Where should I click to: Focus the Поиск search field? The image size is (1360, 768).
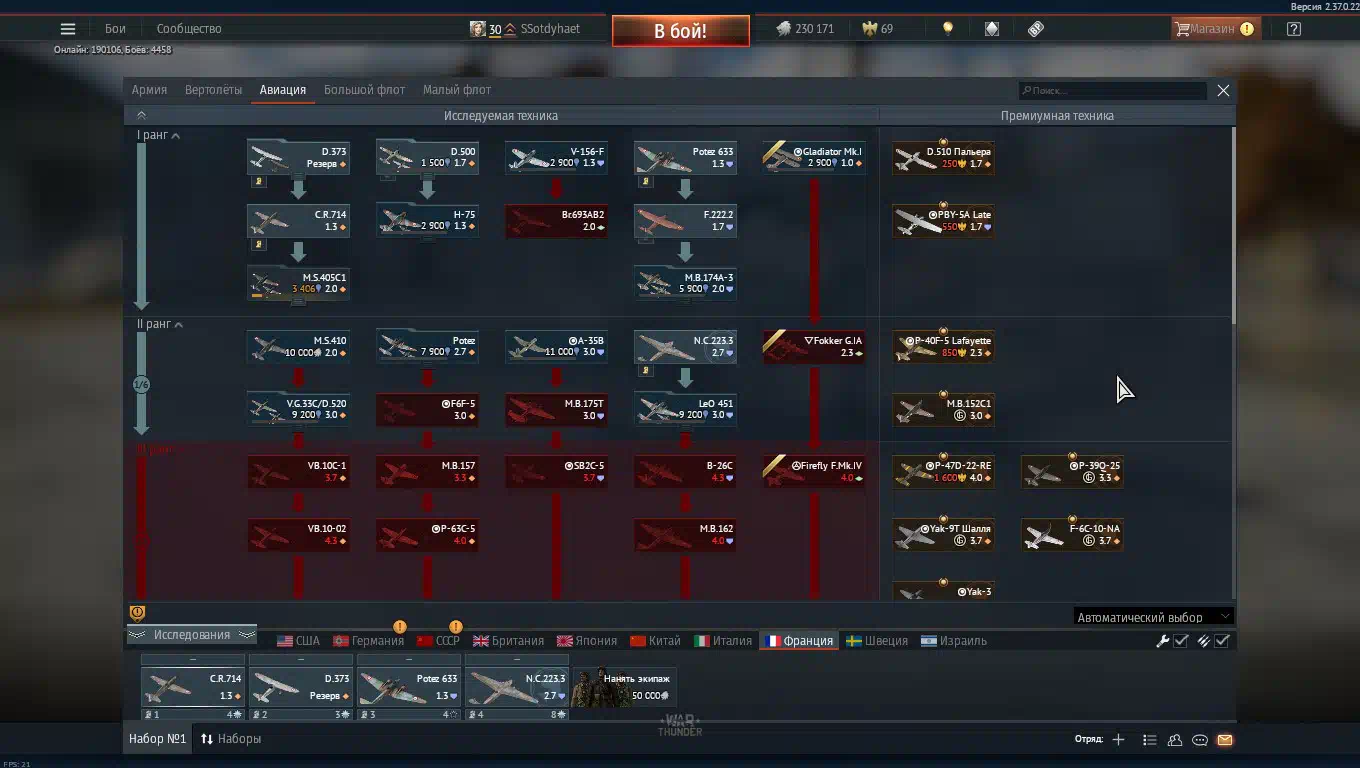1113,90
